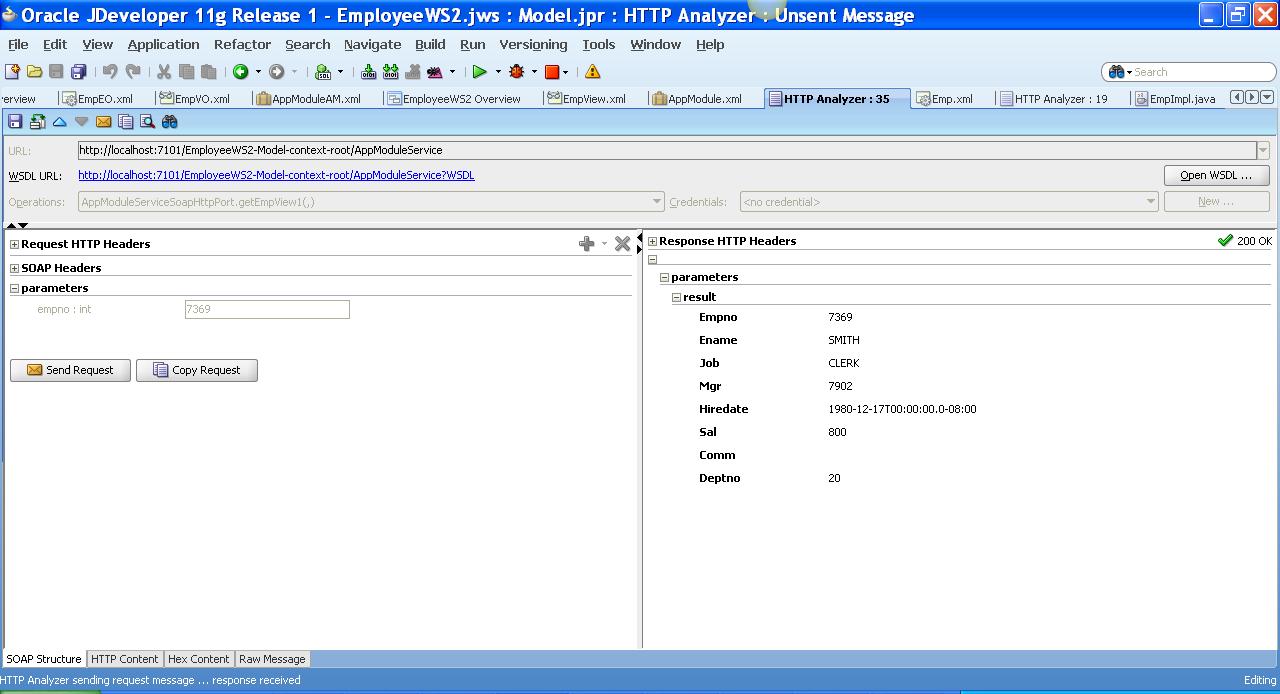Click the Send envelope icon in the analyzer toolbar

[x=104, y=121]
